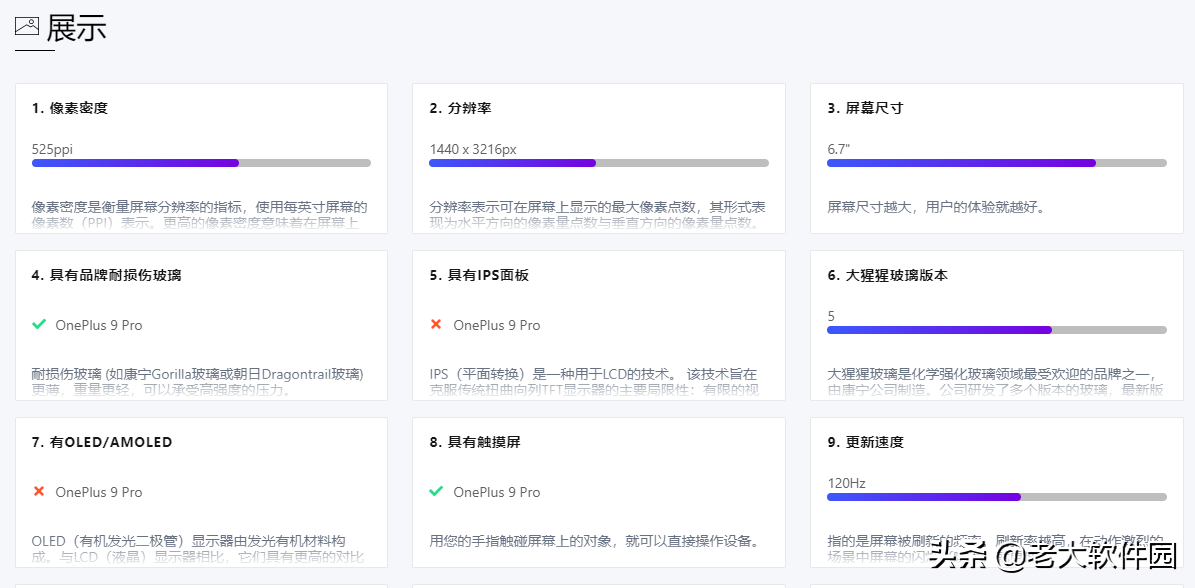Click red cross in 有OLED/AMOLED card

(x=39, y=491)
